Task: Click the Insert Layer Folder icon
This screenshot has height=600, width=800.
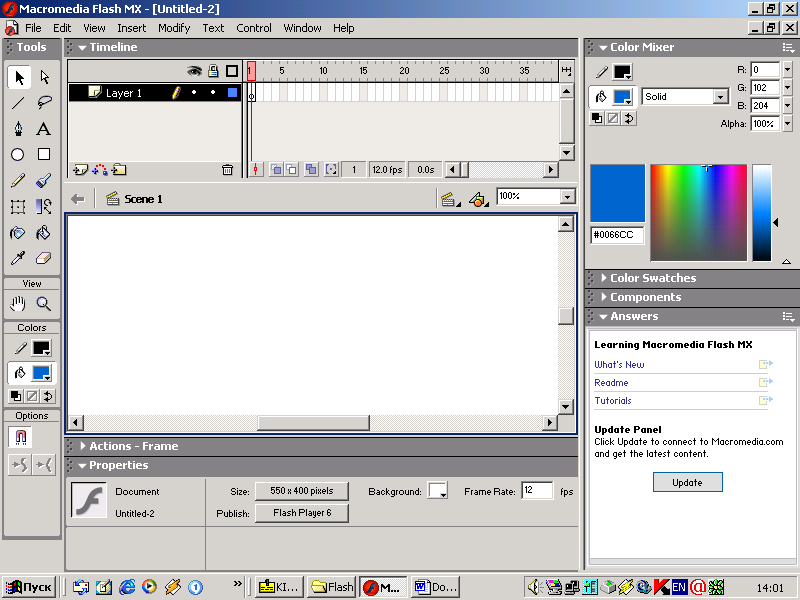Action: tap(119, 170)
